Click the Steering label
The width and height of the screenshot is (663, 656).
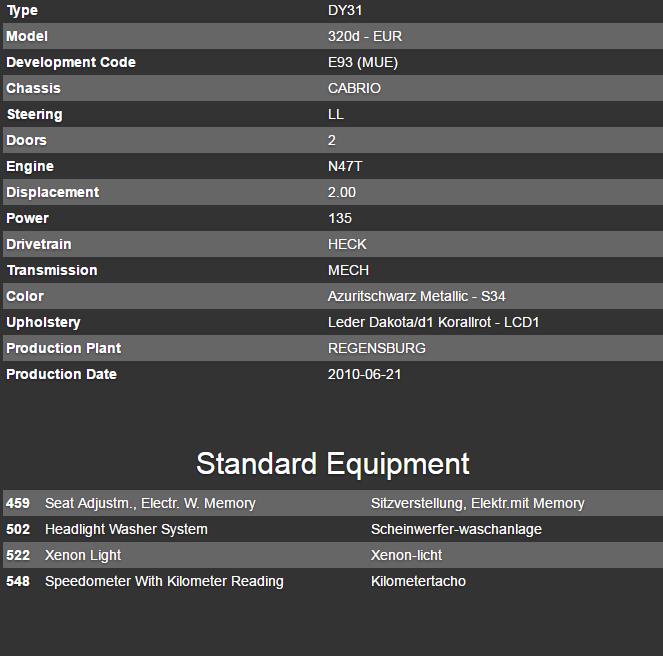(34, 115)
